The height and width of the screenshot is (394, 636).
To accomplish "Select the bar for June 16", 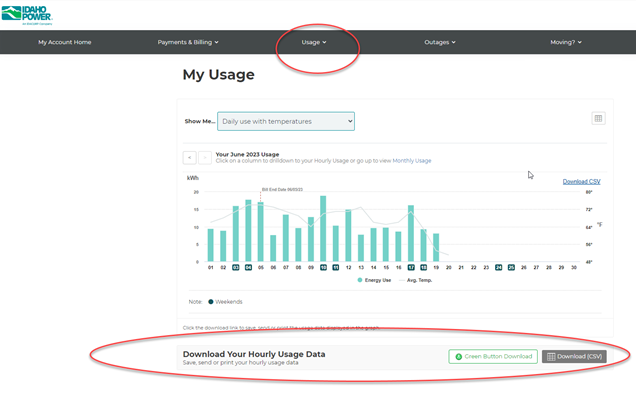I will [x=398, y=246].
